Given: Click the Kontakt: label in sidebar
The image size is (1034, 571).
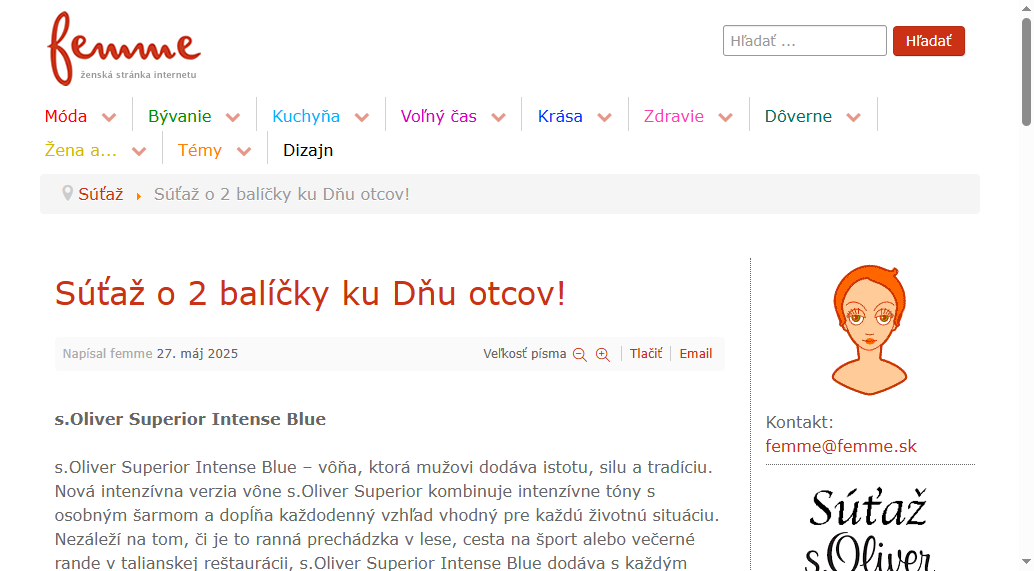Looking at the screenshot, I should pos(799,422).
